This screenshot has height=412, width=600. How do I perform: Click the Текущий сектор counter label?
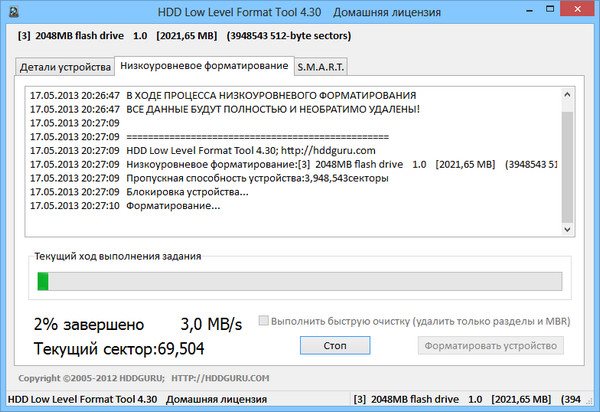coord(119,349)
